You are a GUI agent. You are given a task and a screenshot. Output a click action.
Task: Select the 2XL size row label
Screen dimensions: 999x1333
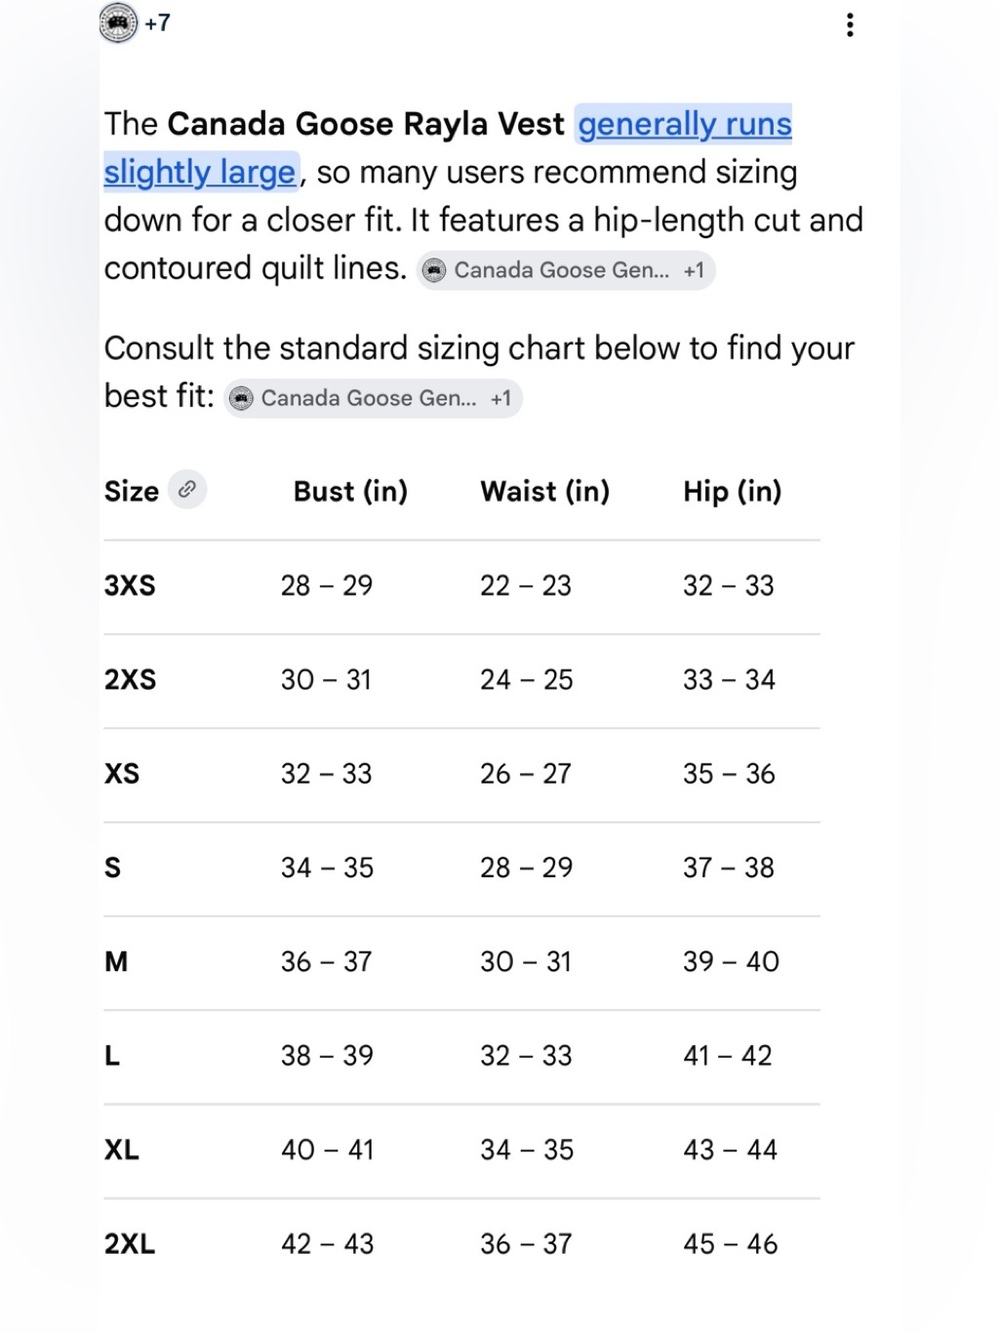130,1243
